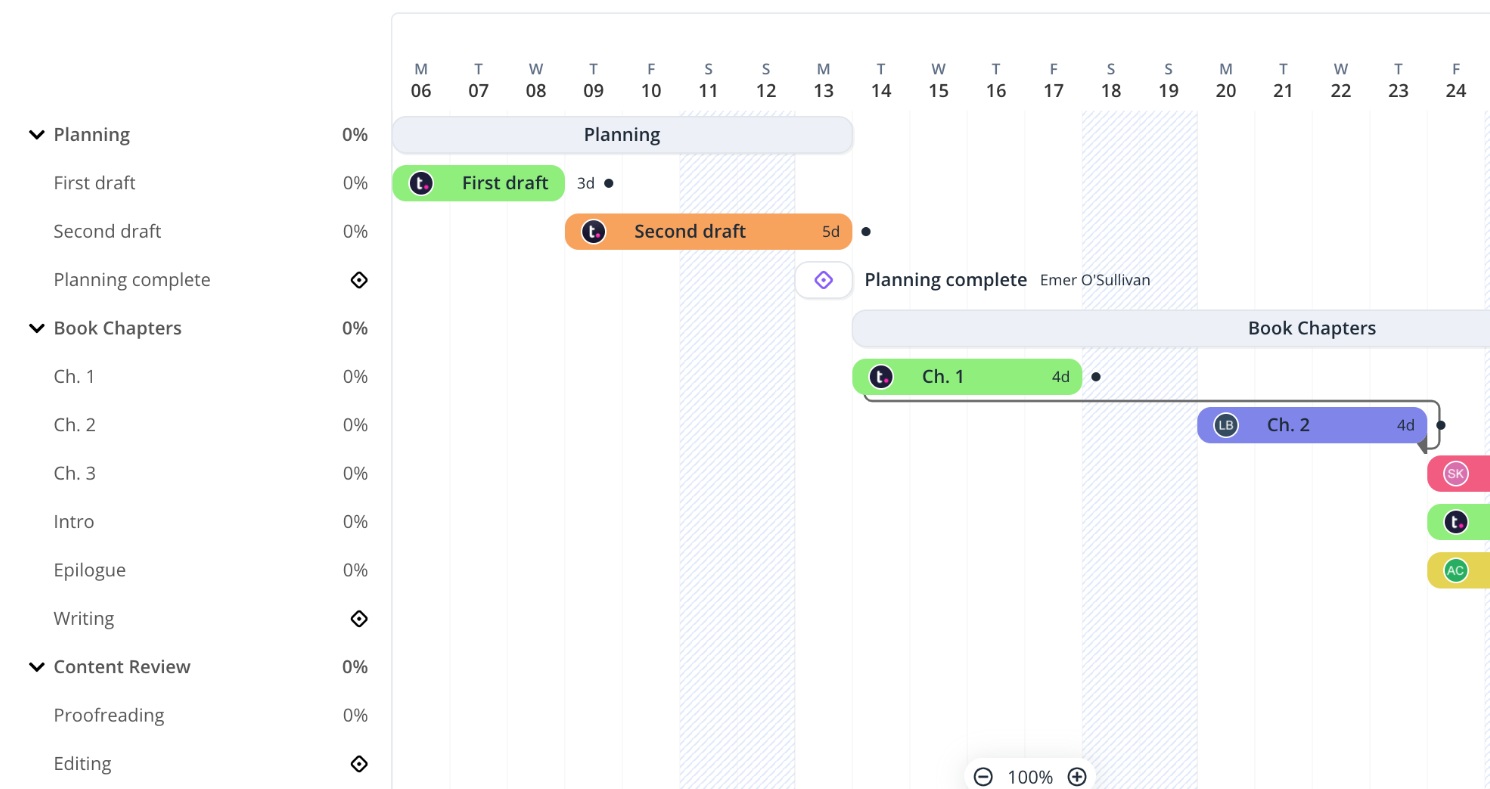Click the 100% zoom level control

(x=1030, y=776)
